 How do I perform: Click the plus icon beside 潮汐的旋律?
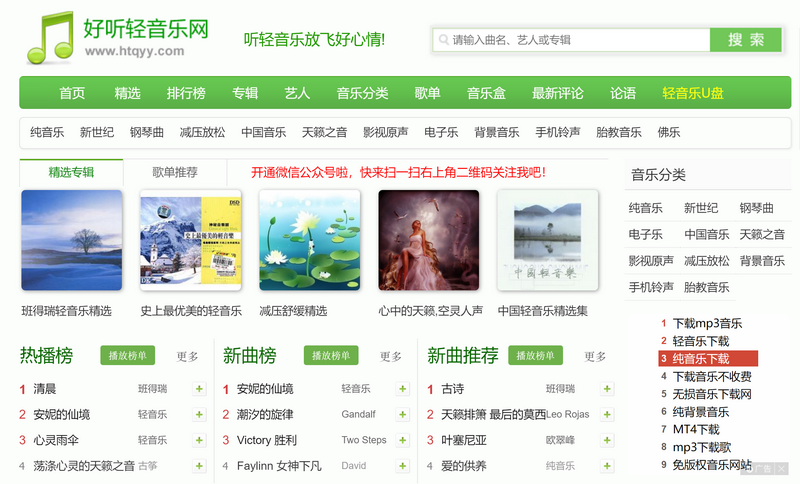[x=403, y=414]
